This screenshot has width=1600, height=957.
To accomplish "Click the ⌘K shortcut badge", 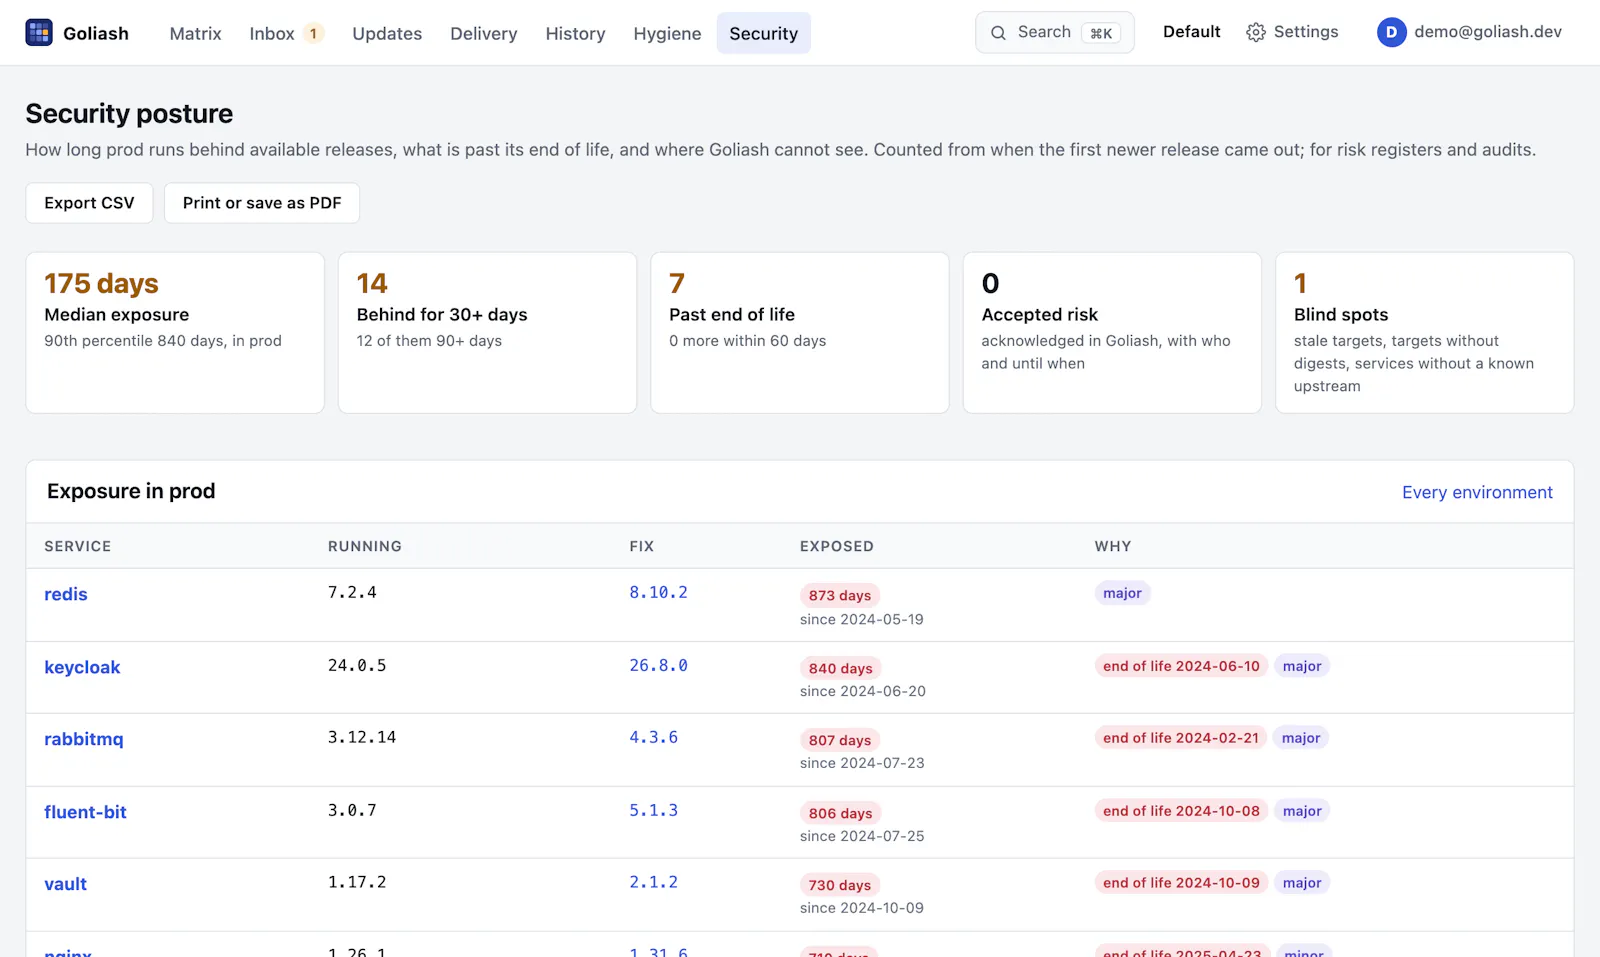I will pyautogui.click(x=1101, y=33).
